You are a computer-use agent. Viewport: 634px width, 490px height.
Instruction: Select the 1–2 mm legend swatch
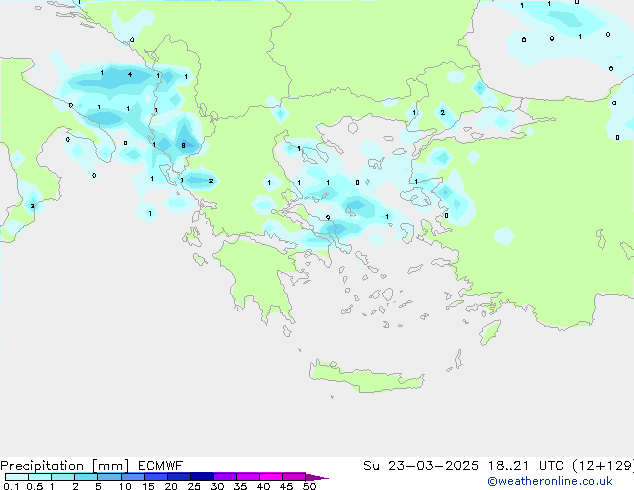tap(63, 477)
